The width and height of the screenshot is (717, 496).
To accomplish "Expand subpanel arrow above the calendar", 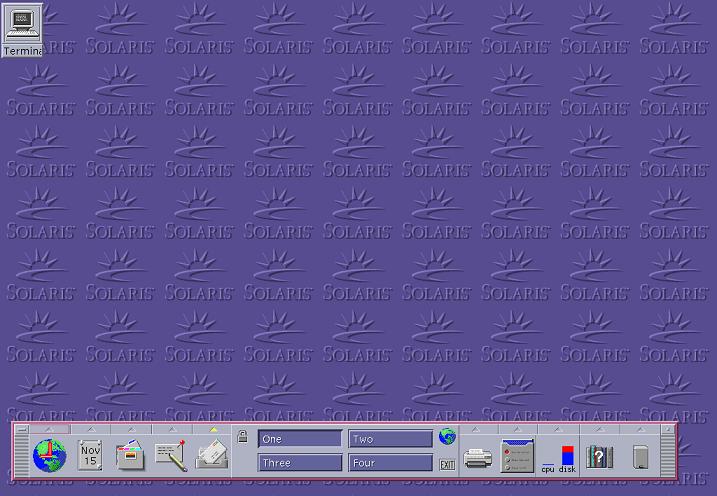I will coord(91,429).
